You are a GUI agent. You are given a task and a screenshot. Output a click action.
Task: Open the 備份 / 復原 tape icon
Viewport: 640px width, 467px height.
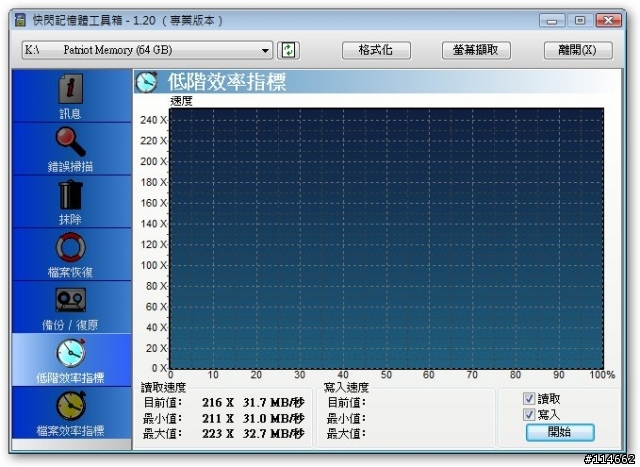coord(71,300)
